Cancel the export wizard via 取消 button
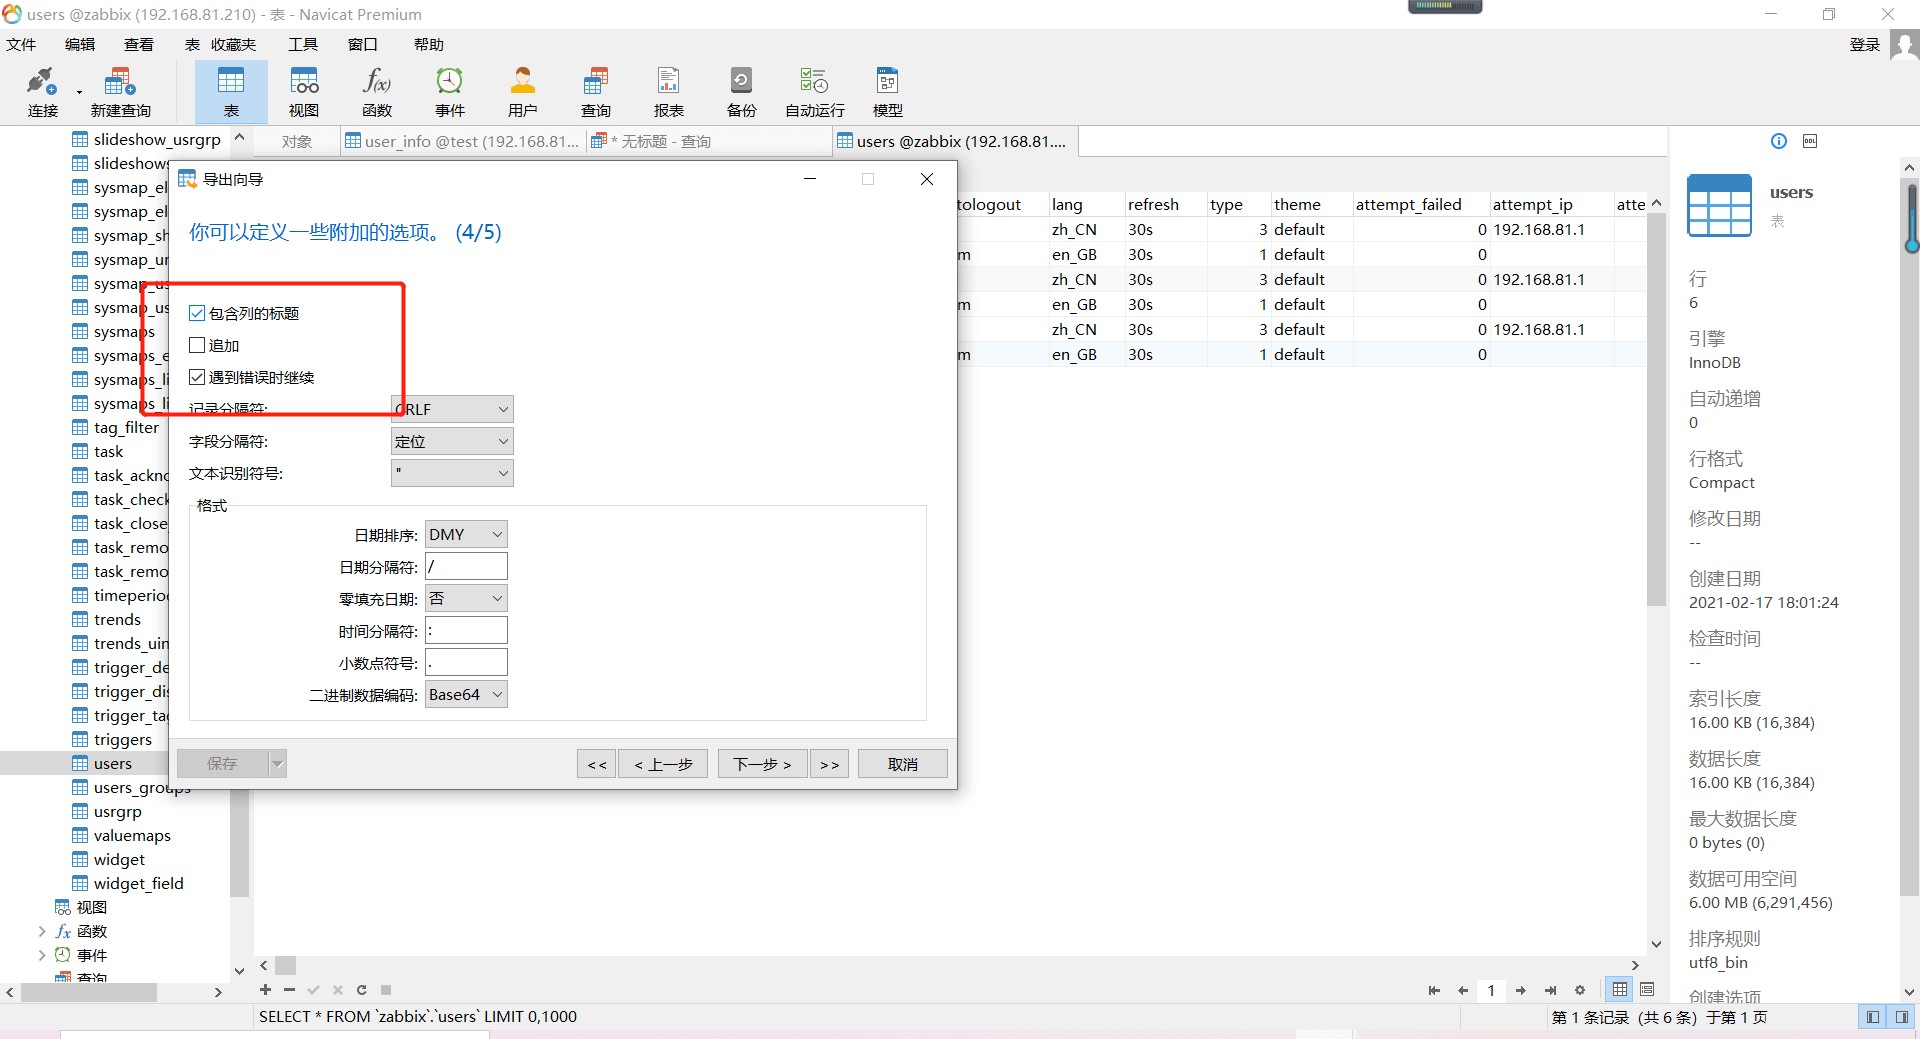The image size is (1920, 1039). tap(901, 763)
